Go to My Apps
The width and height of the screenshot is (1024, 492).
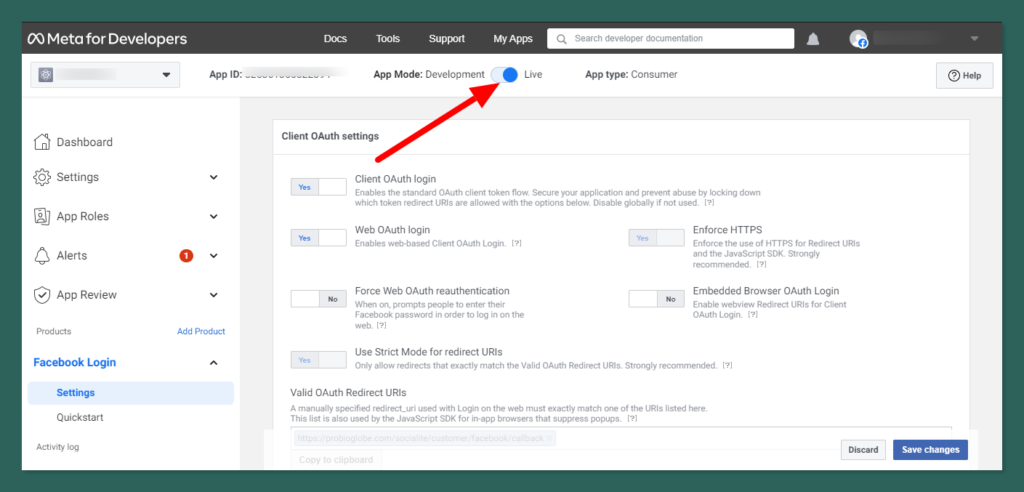(513, 39)
